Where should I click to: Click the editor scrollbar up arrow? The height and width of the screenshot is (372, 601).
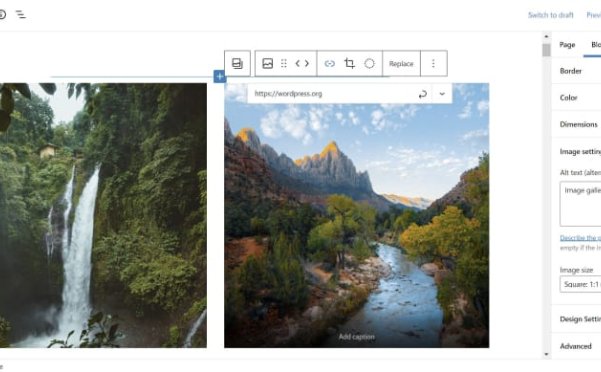[x=546, y=36]
